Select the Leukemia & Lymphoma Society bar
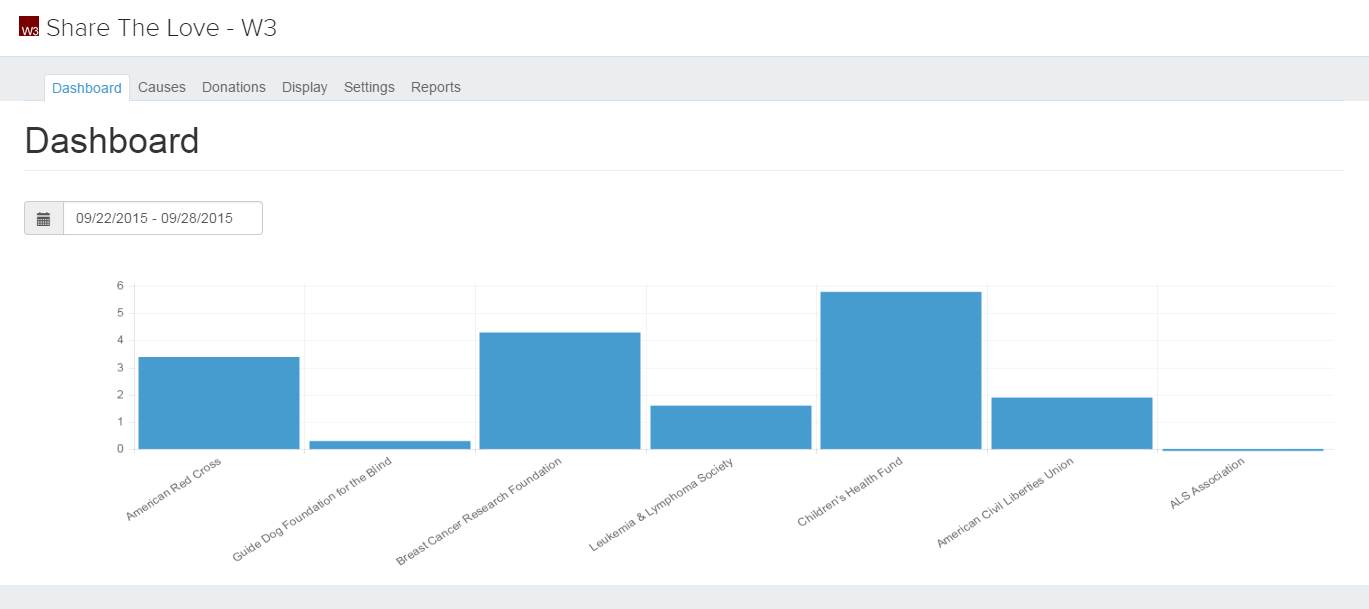This screenshot has width=1369, height=609. click(x=731, y=427)
